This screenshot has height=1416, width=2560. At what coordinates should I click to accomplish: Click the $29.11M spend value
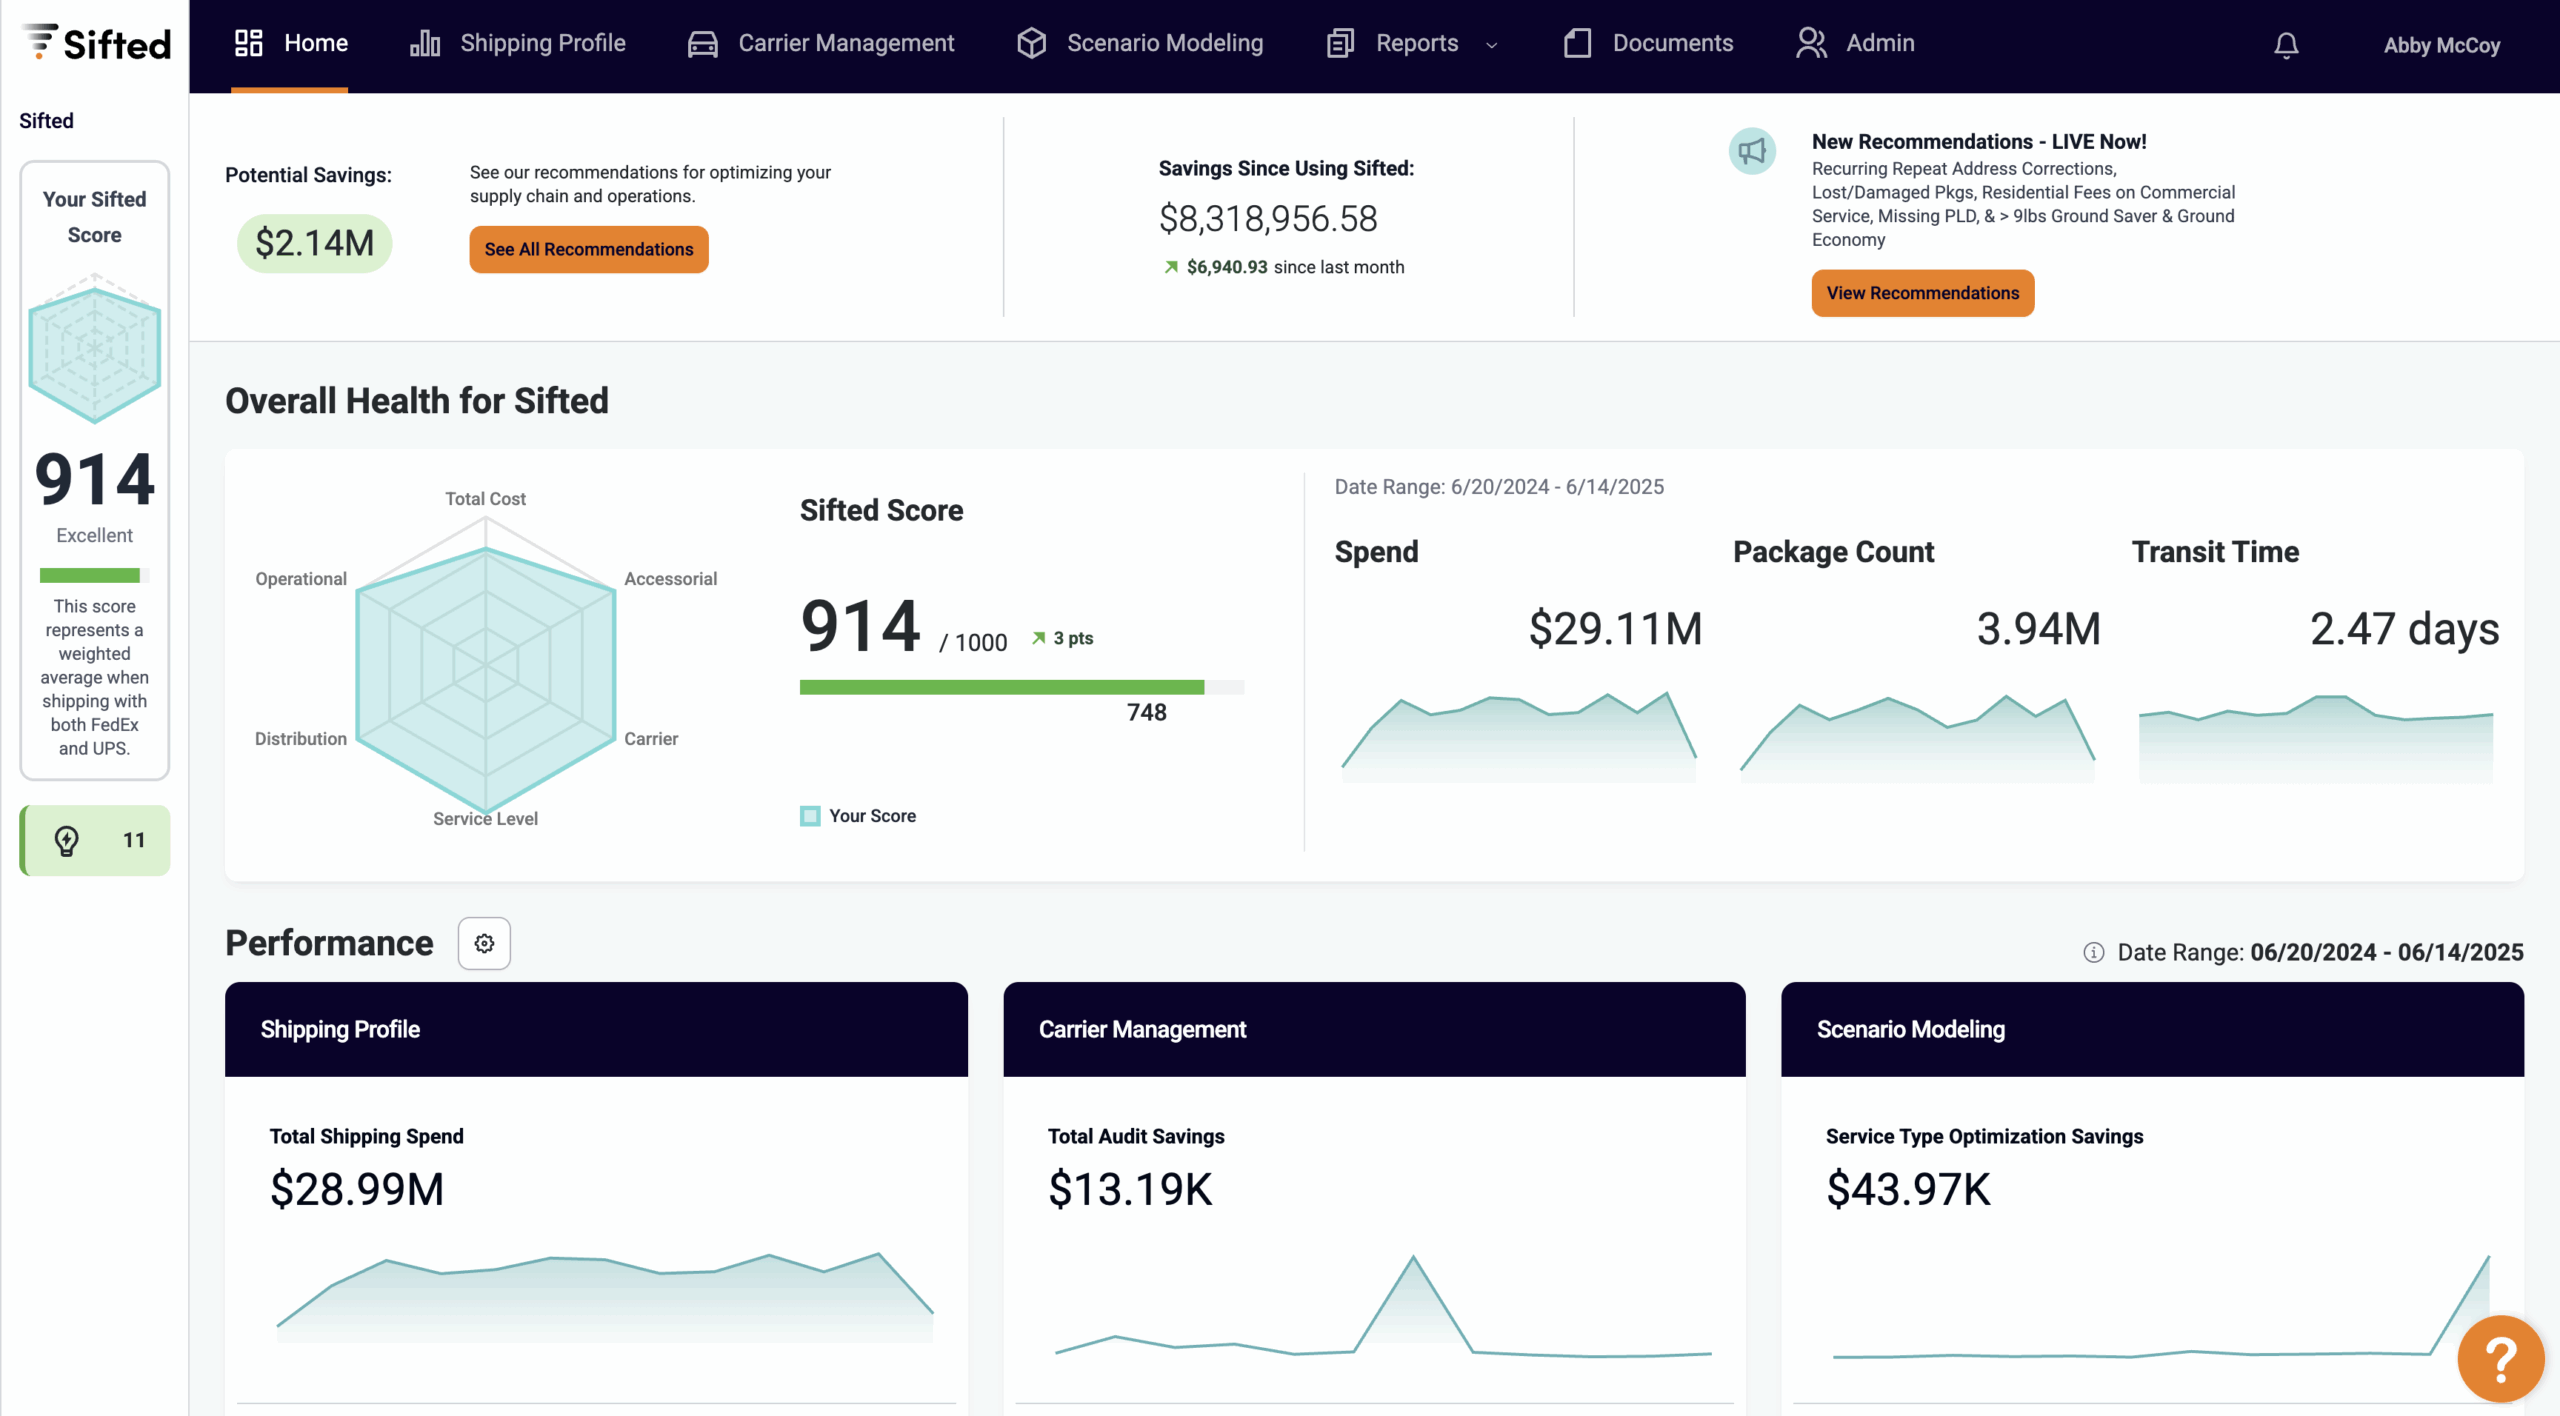click(x=1615, y=629)
